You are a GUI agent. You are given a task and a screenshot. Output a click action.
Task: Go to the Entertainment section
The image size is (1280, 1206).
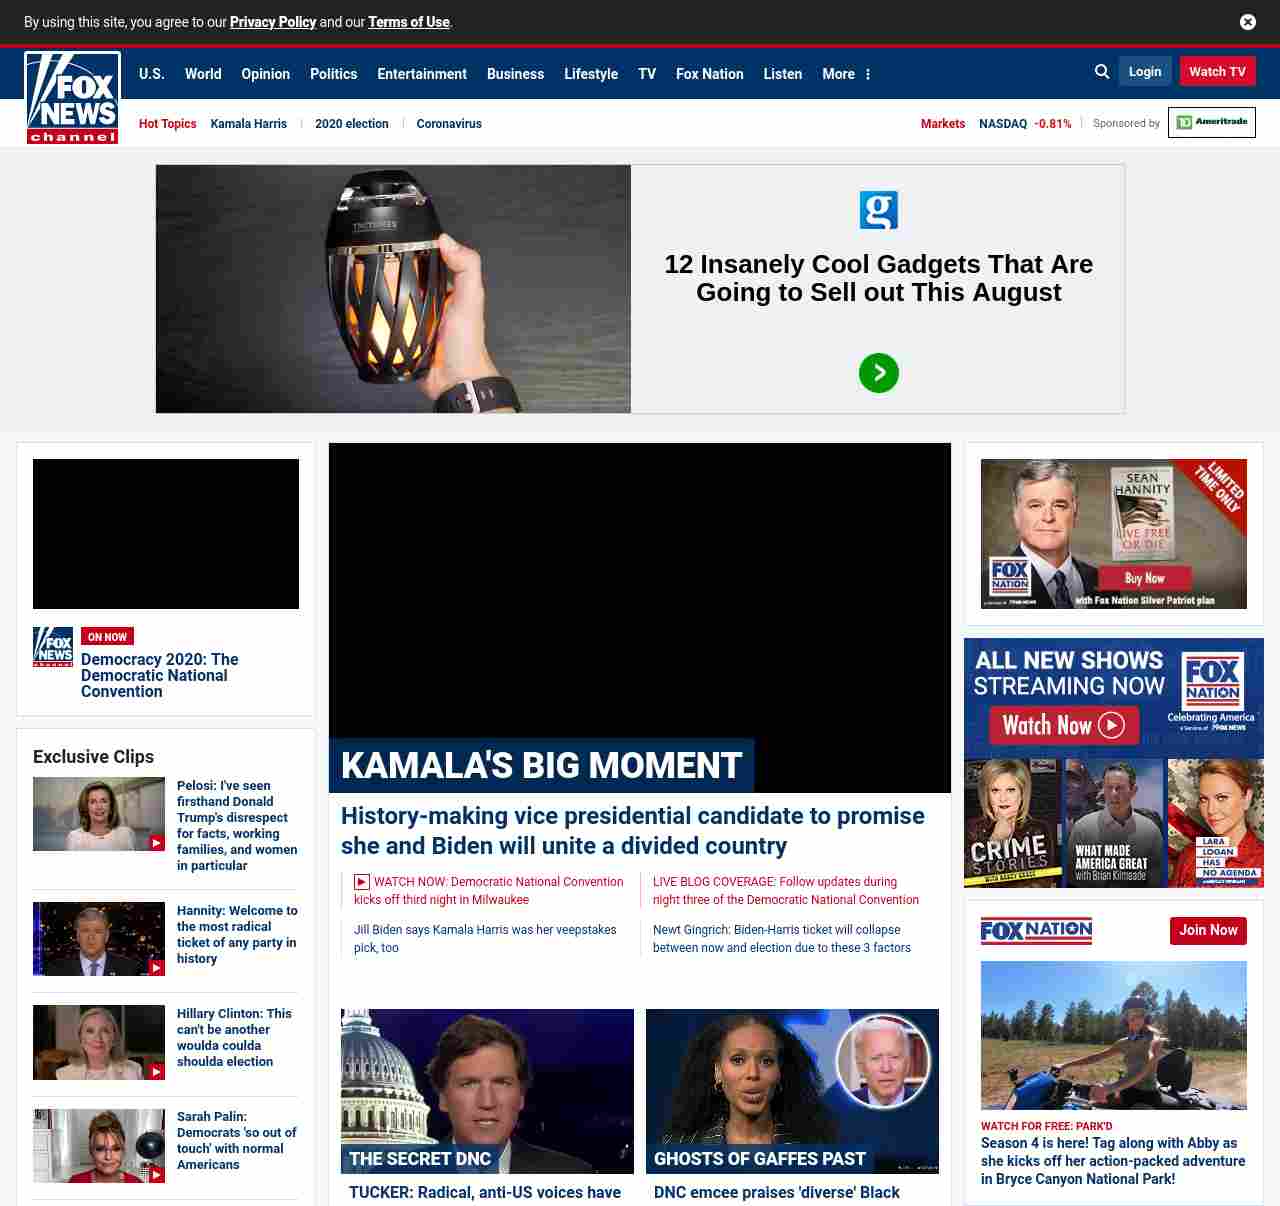coord(421,74)
